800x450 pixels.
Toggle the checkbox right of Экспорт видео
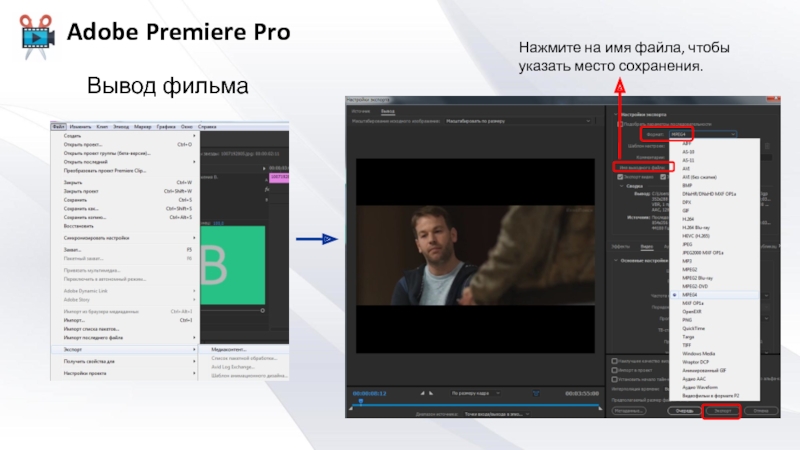point(663,177)
